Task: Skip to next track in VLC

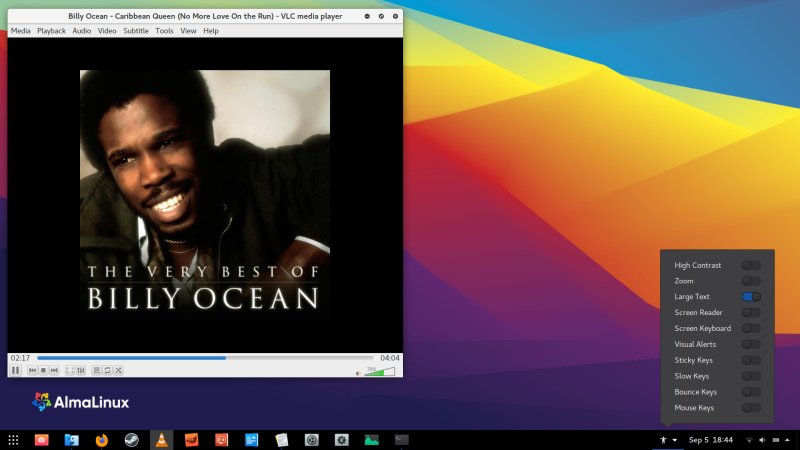Action: [x=54, y=370]
